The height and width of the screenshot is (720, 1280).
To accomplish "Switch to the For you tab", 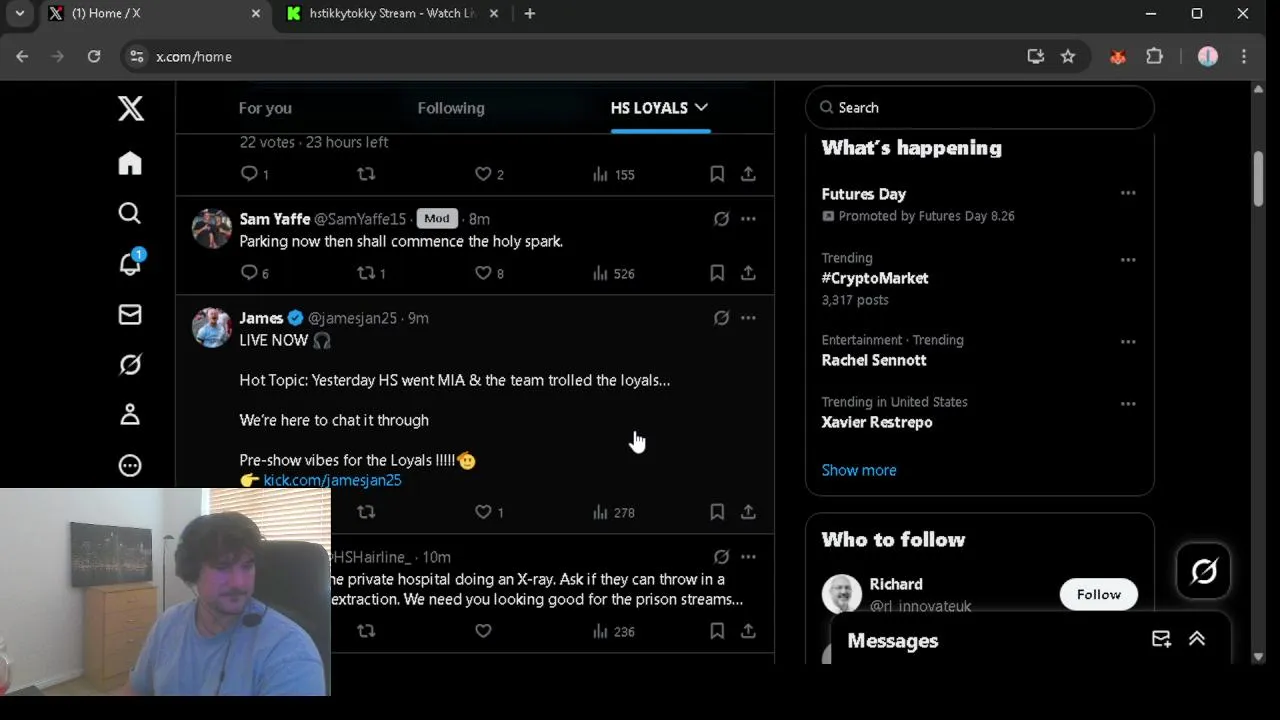I will tap(265, 108).
